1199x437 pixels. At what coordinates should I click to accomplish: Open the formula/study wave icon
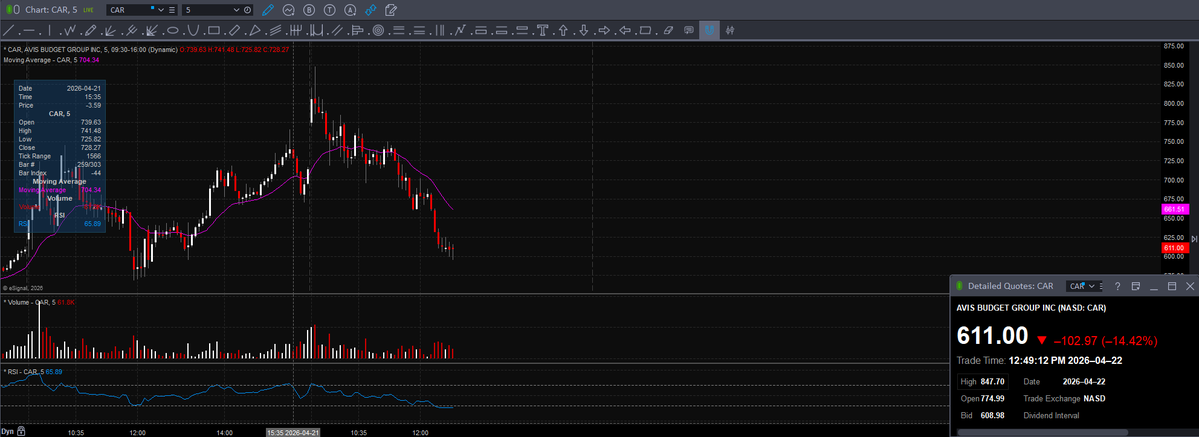[288, 10]
